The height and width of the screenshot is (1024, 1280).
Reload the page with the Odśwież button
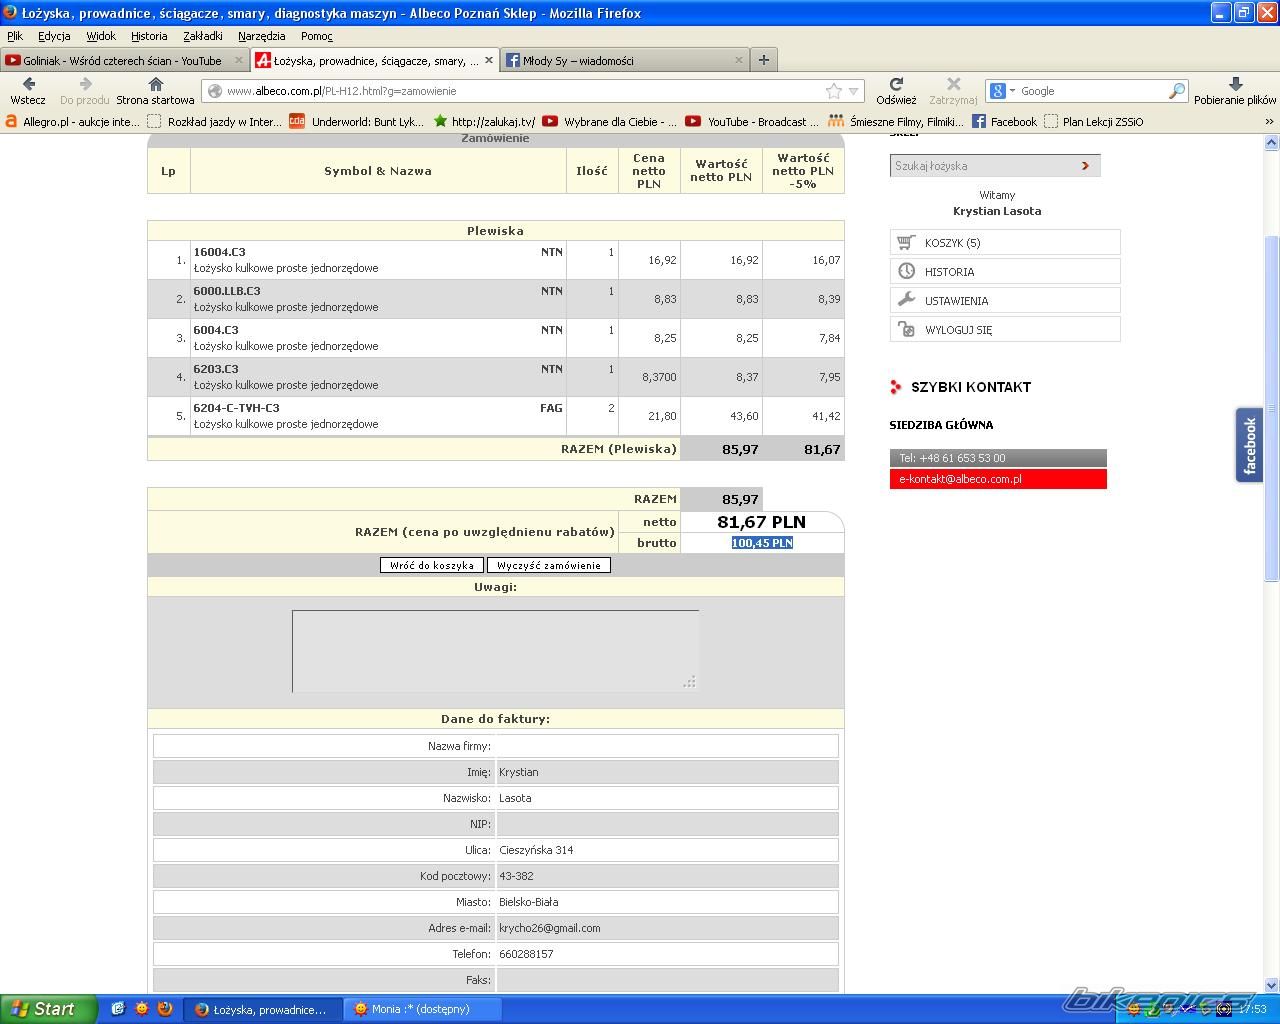pos(896,86)
